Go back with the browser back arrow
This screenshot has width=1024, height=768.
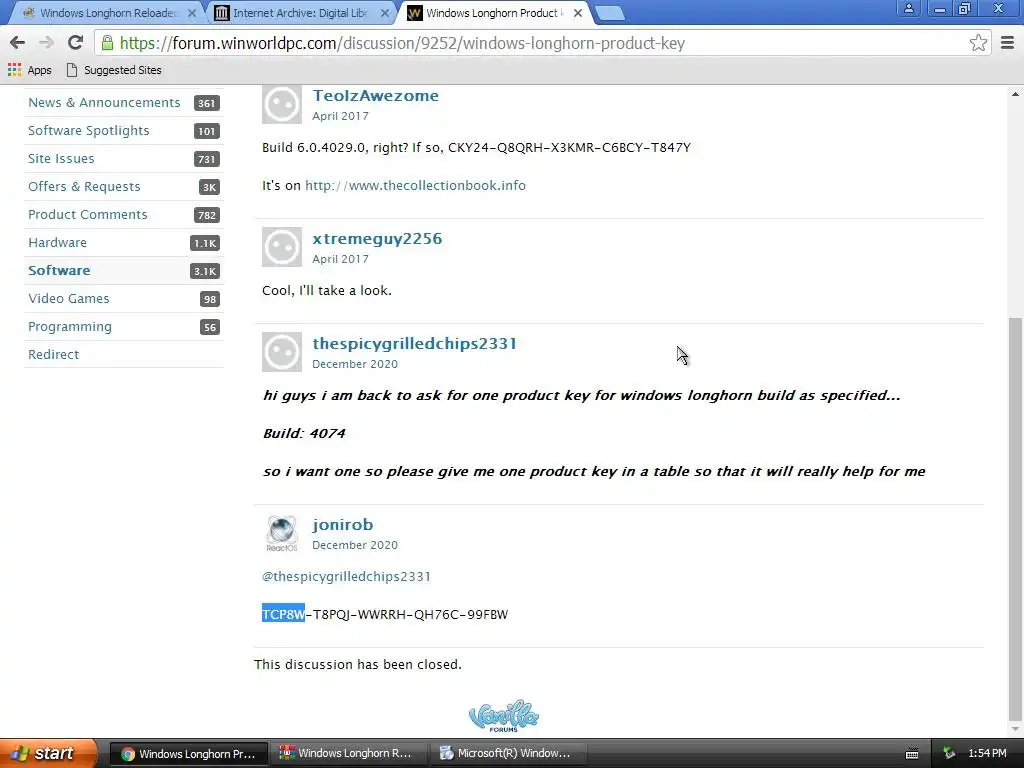pyautogui.click(x=18, y=43)
